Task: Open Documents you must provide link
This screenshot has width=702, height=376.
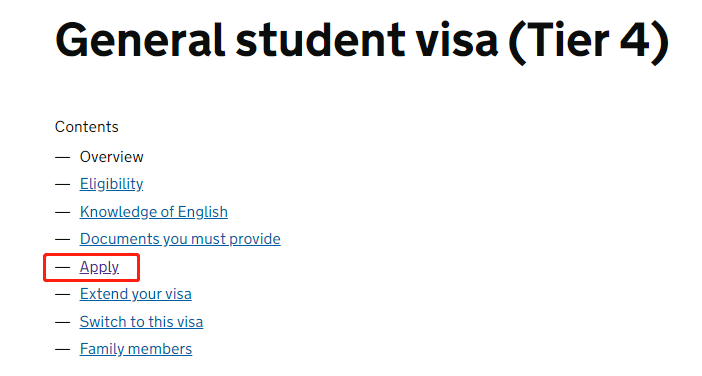Action: click(x=180, y=239)
